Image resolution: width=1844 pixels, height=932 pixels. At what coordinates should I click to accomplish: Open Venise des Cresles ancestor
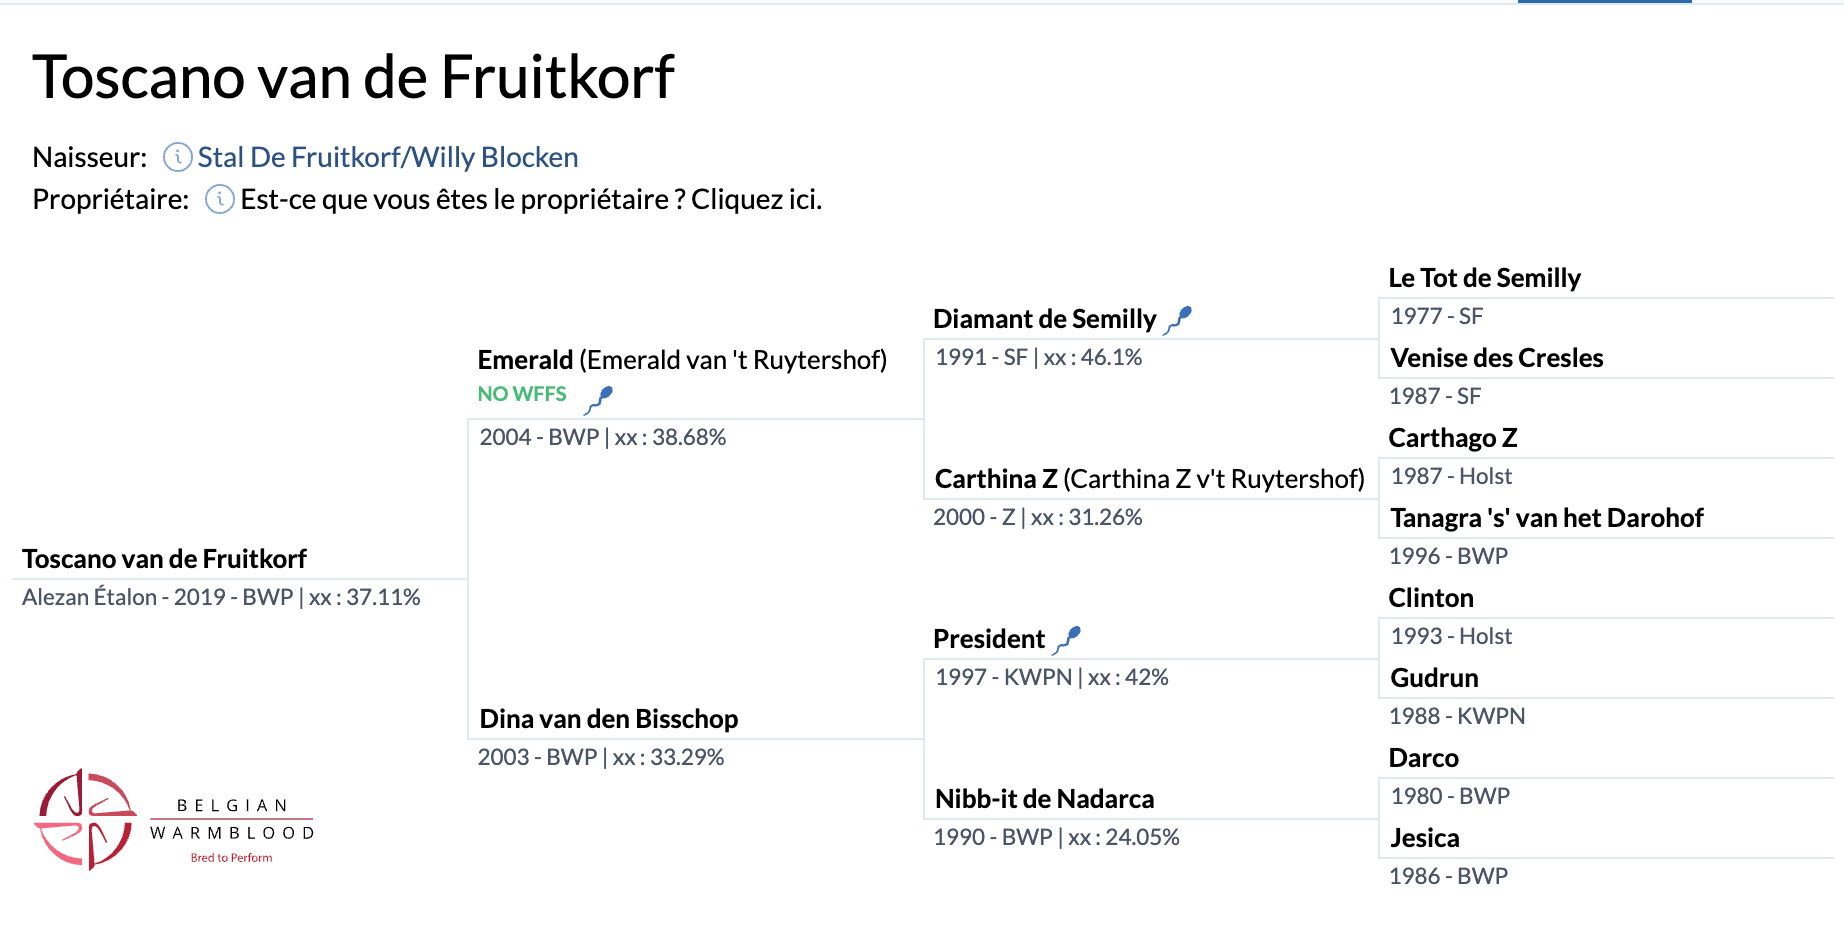click(x=1496, y=358)
